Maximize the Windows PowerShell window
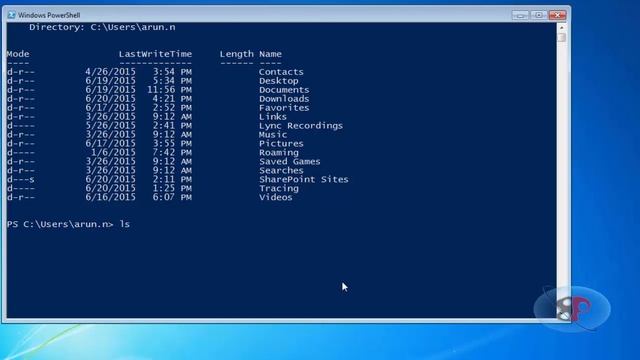 coord(539,15)
